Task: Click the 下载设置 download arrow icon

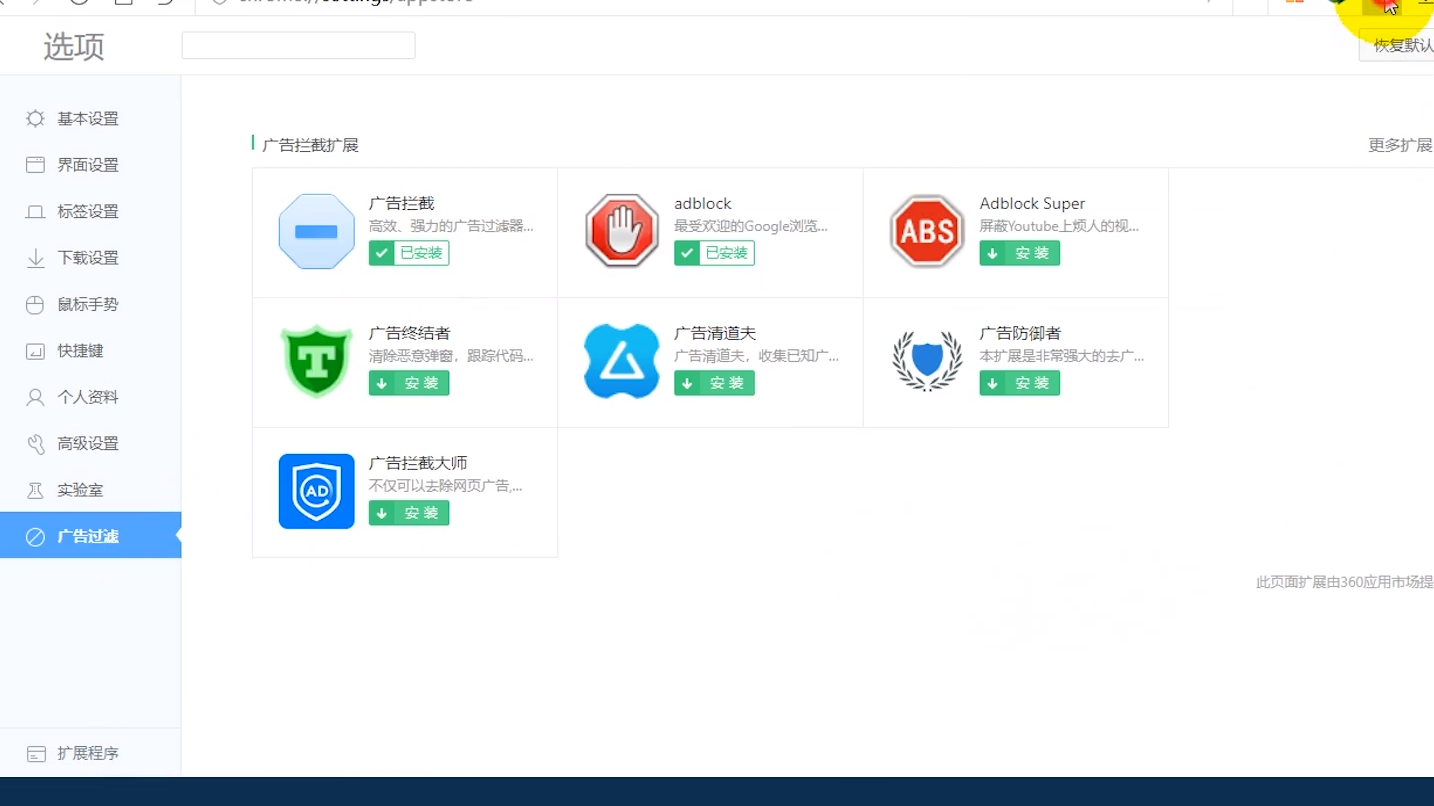Action: tap(35, 258)
